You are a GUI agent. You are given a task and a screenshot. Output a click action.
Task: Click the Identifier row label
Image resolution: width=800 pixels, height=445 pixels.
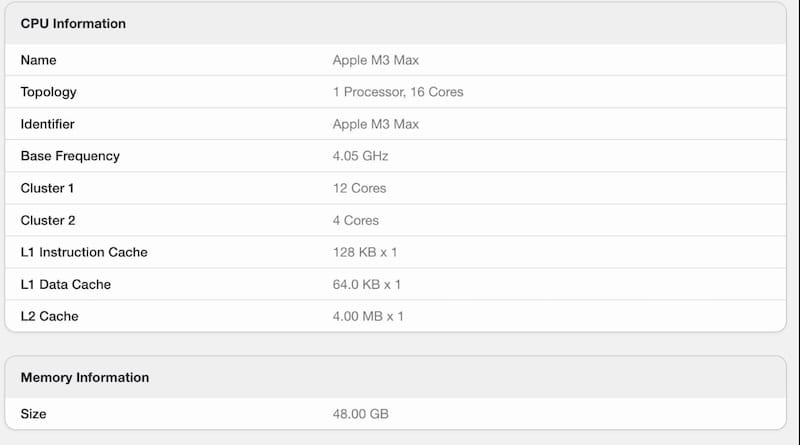[47, 124]
